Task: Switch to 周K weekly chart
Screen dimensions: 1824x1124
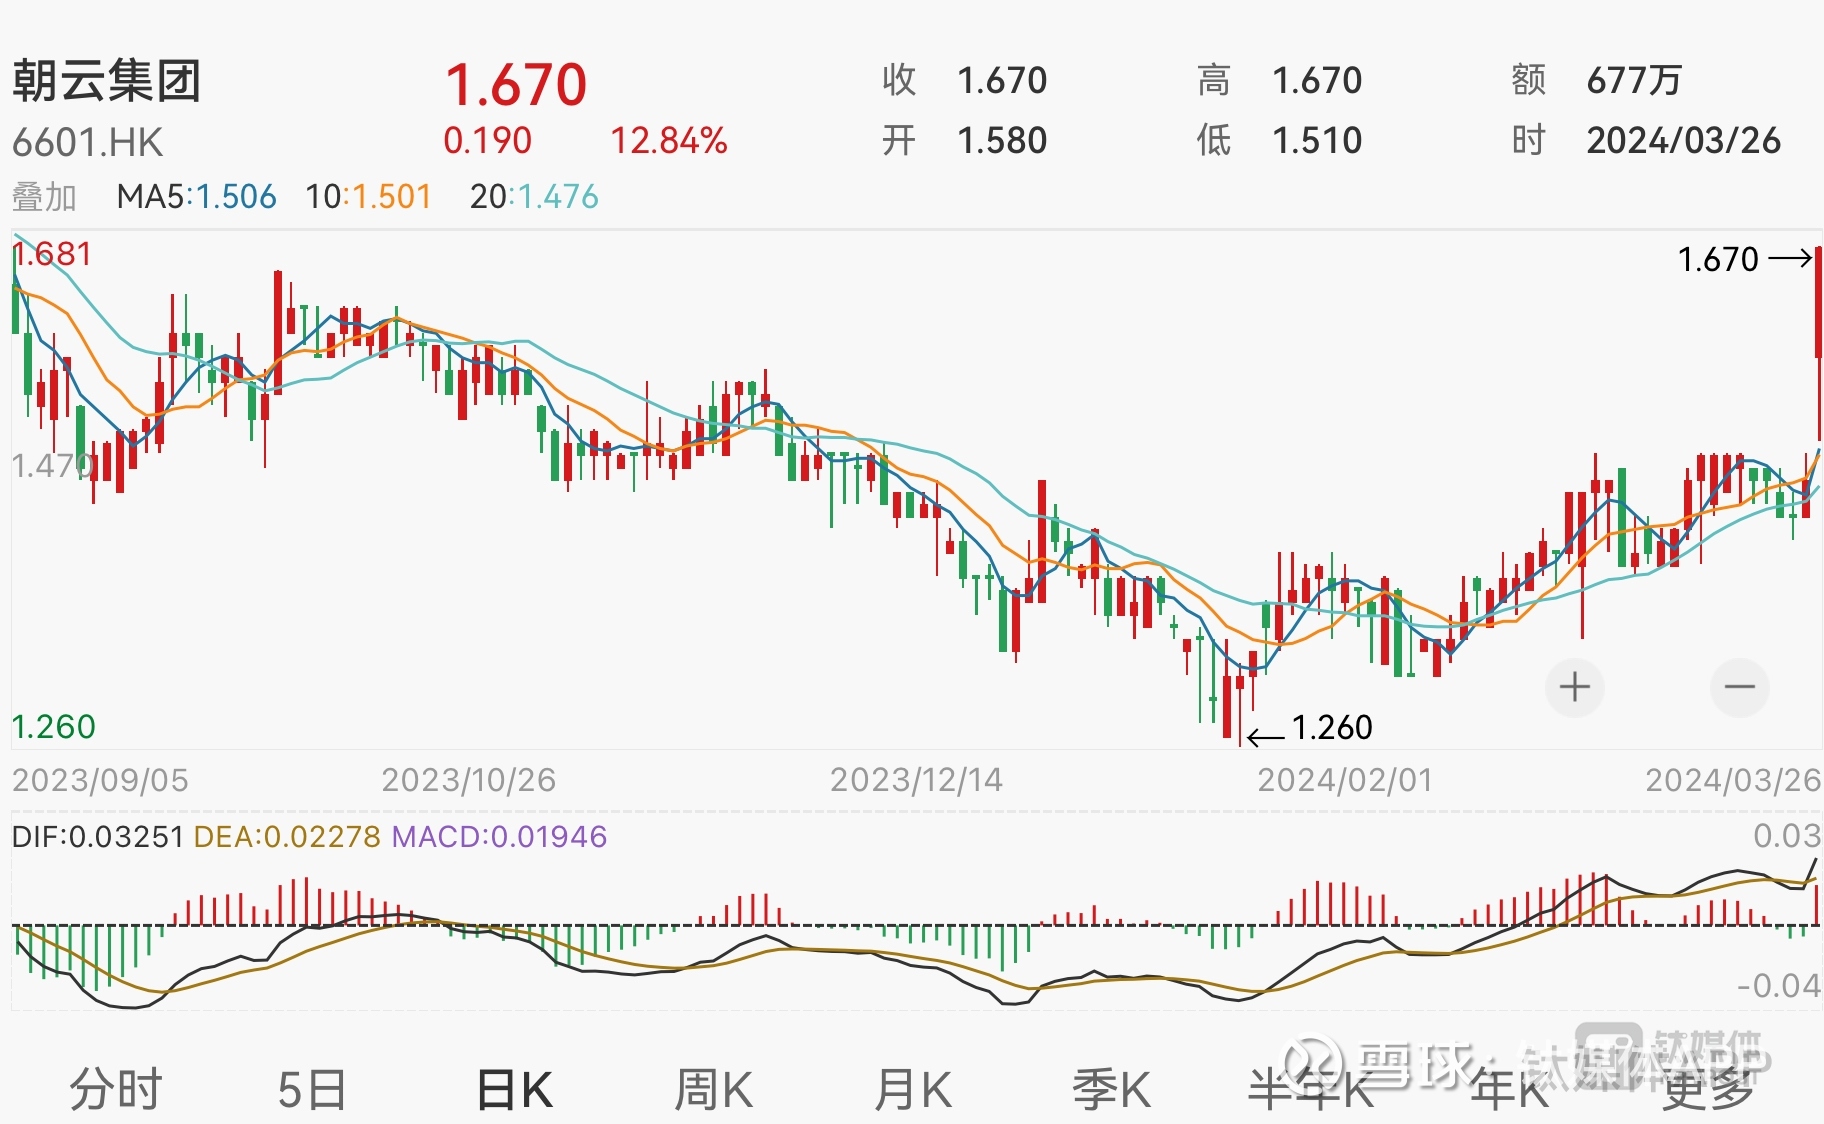Action: [x=713, y=1088]
